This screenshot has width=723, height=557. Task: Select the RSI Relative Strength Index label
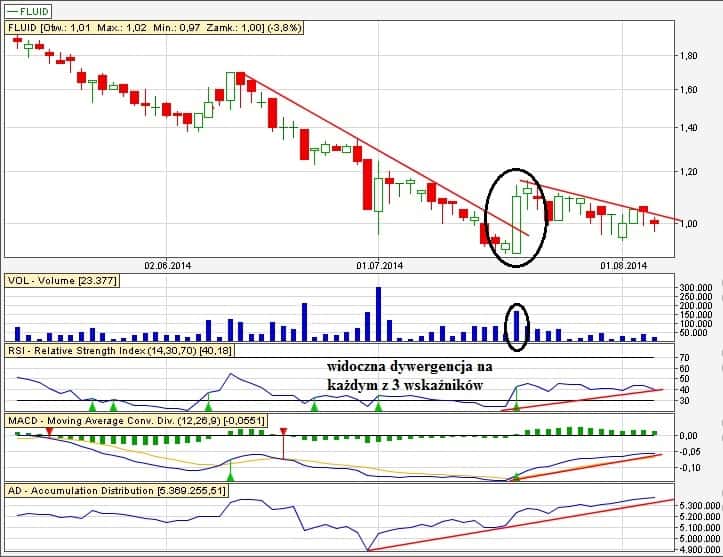point(132,351)
